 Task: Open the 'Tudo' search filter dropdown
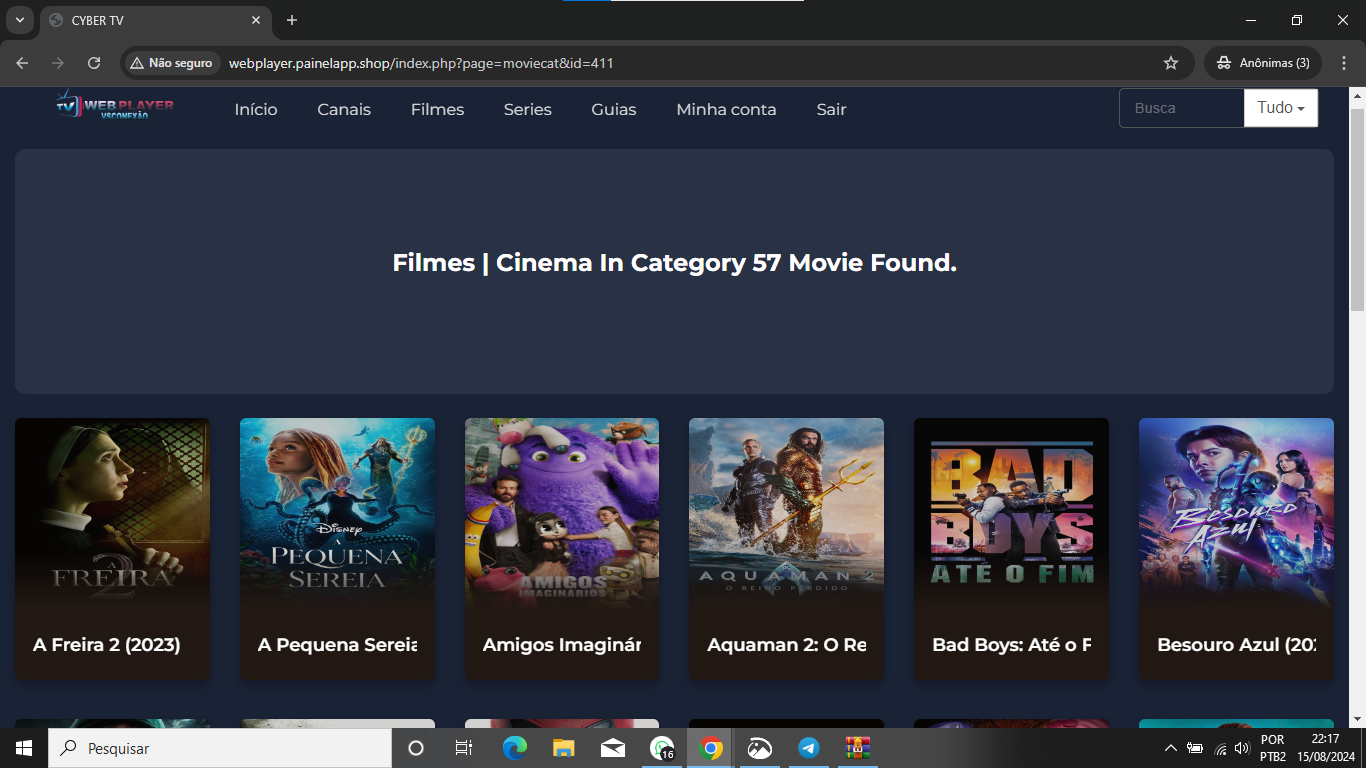click(1280, 108)
